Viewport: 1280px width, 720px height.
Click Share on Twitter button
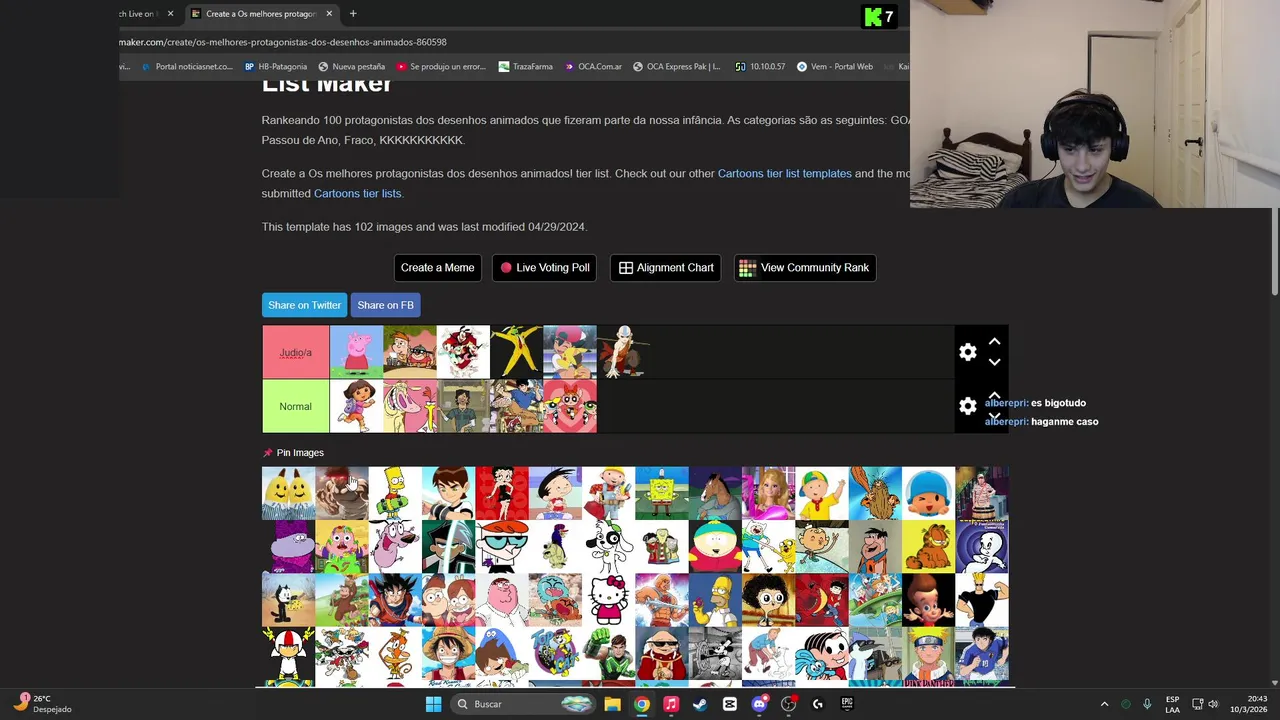click(304, 305)
